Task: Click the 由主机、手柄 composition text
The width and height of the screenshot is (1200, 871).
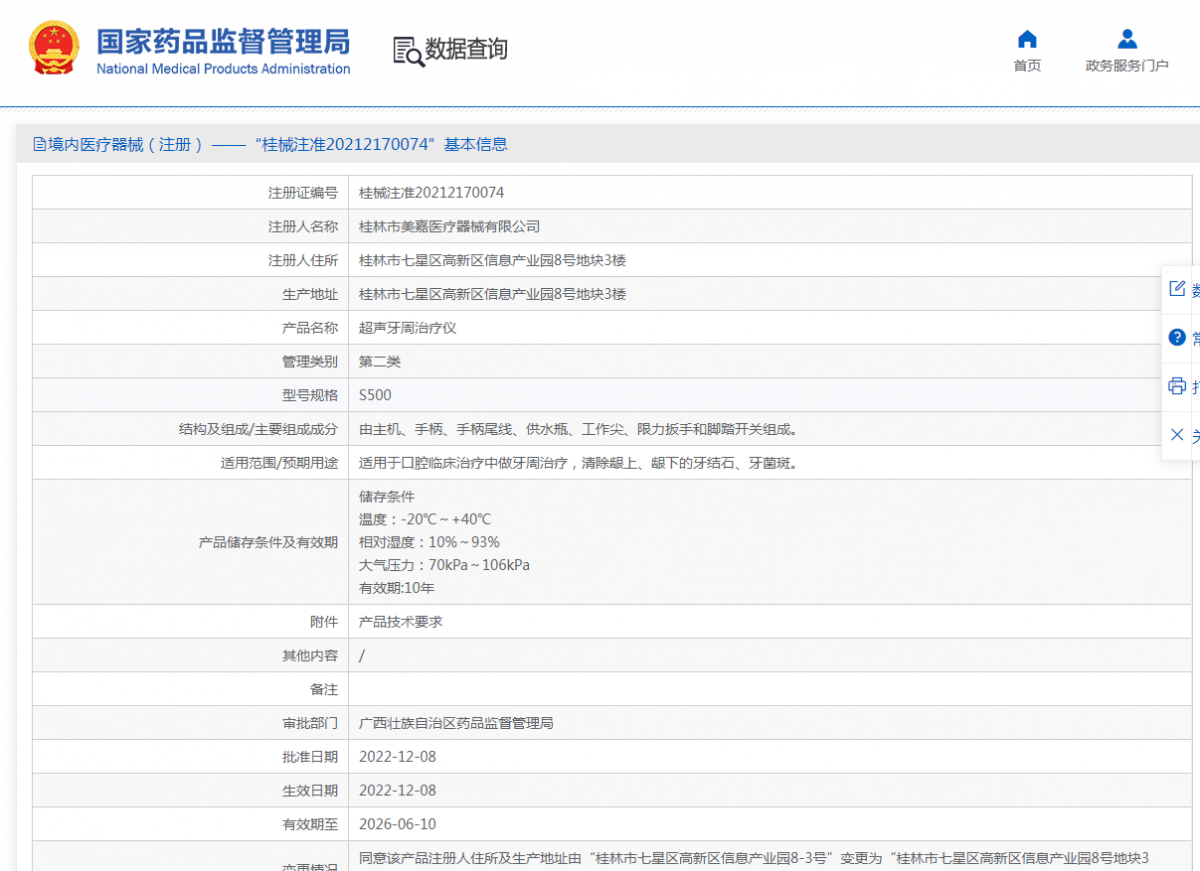Action: [x=579, y=429]
